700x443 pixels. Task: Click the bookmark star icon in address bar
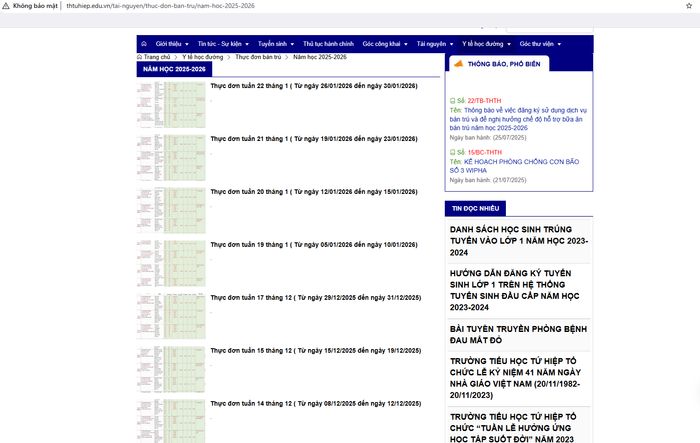[689, 6]
